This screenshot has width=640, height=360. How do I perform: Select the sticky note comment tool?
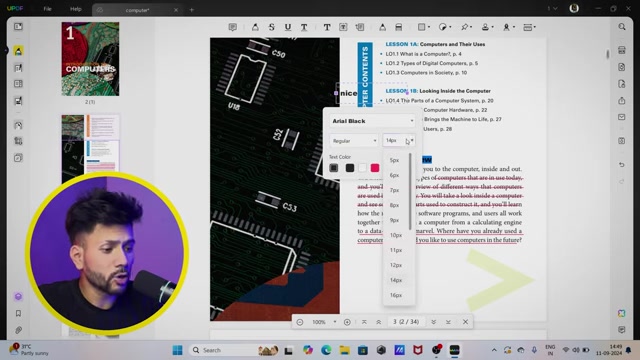(x=233, y=27)
